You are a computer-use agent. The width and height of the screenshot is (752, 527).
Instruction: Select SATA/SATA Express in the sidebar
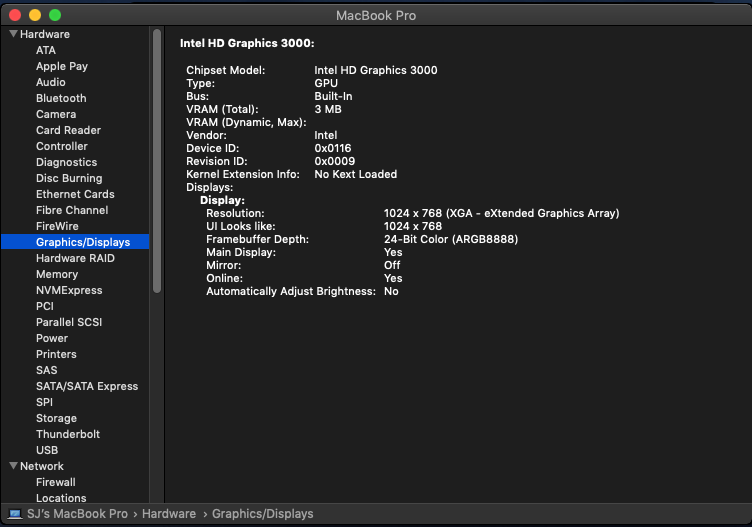(x=87, y=386)
